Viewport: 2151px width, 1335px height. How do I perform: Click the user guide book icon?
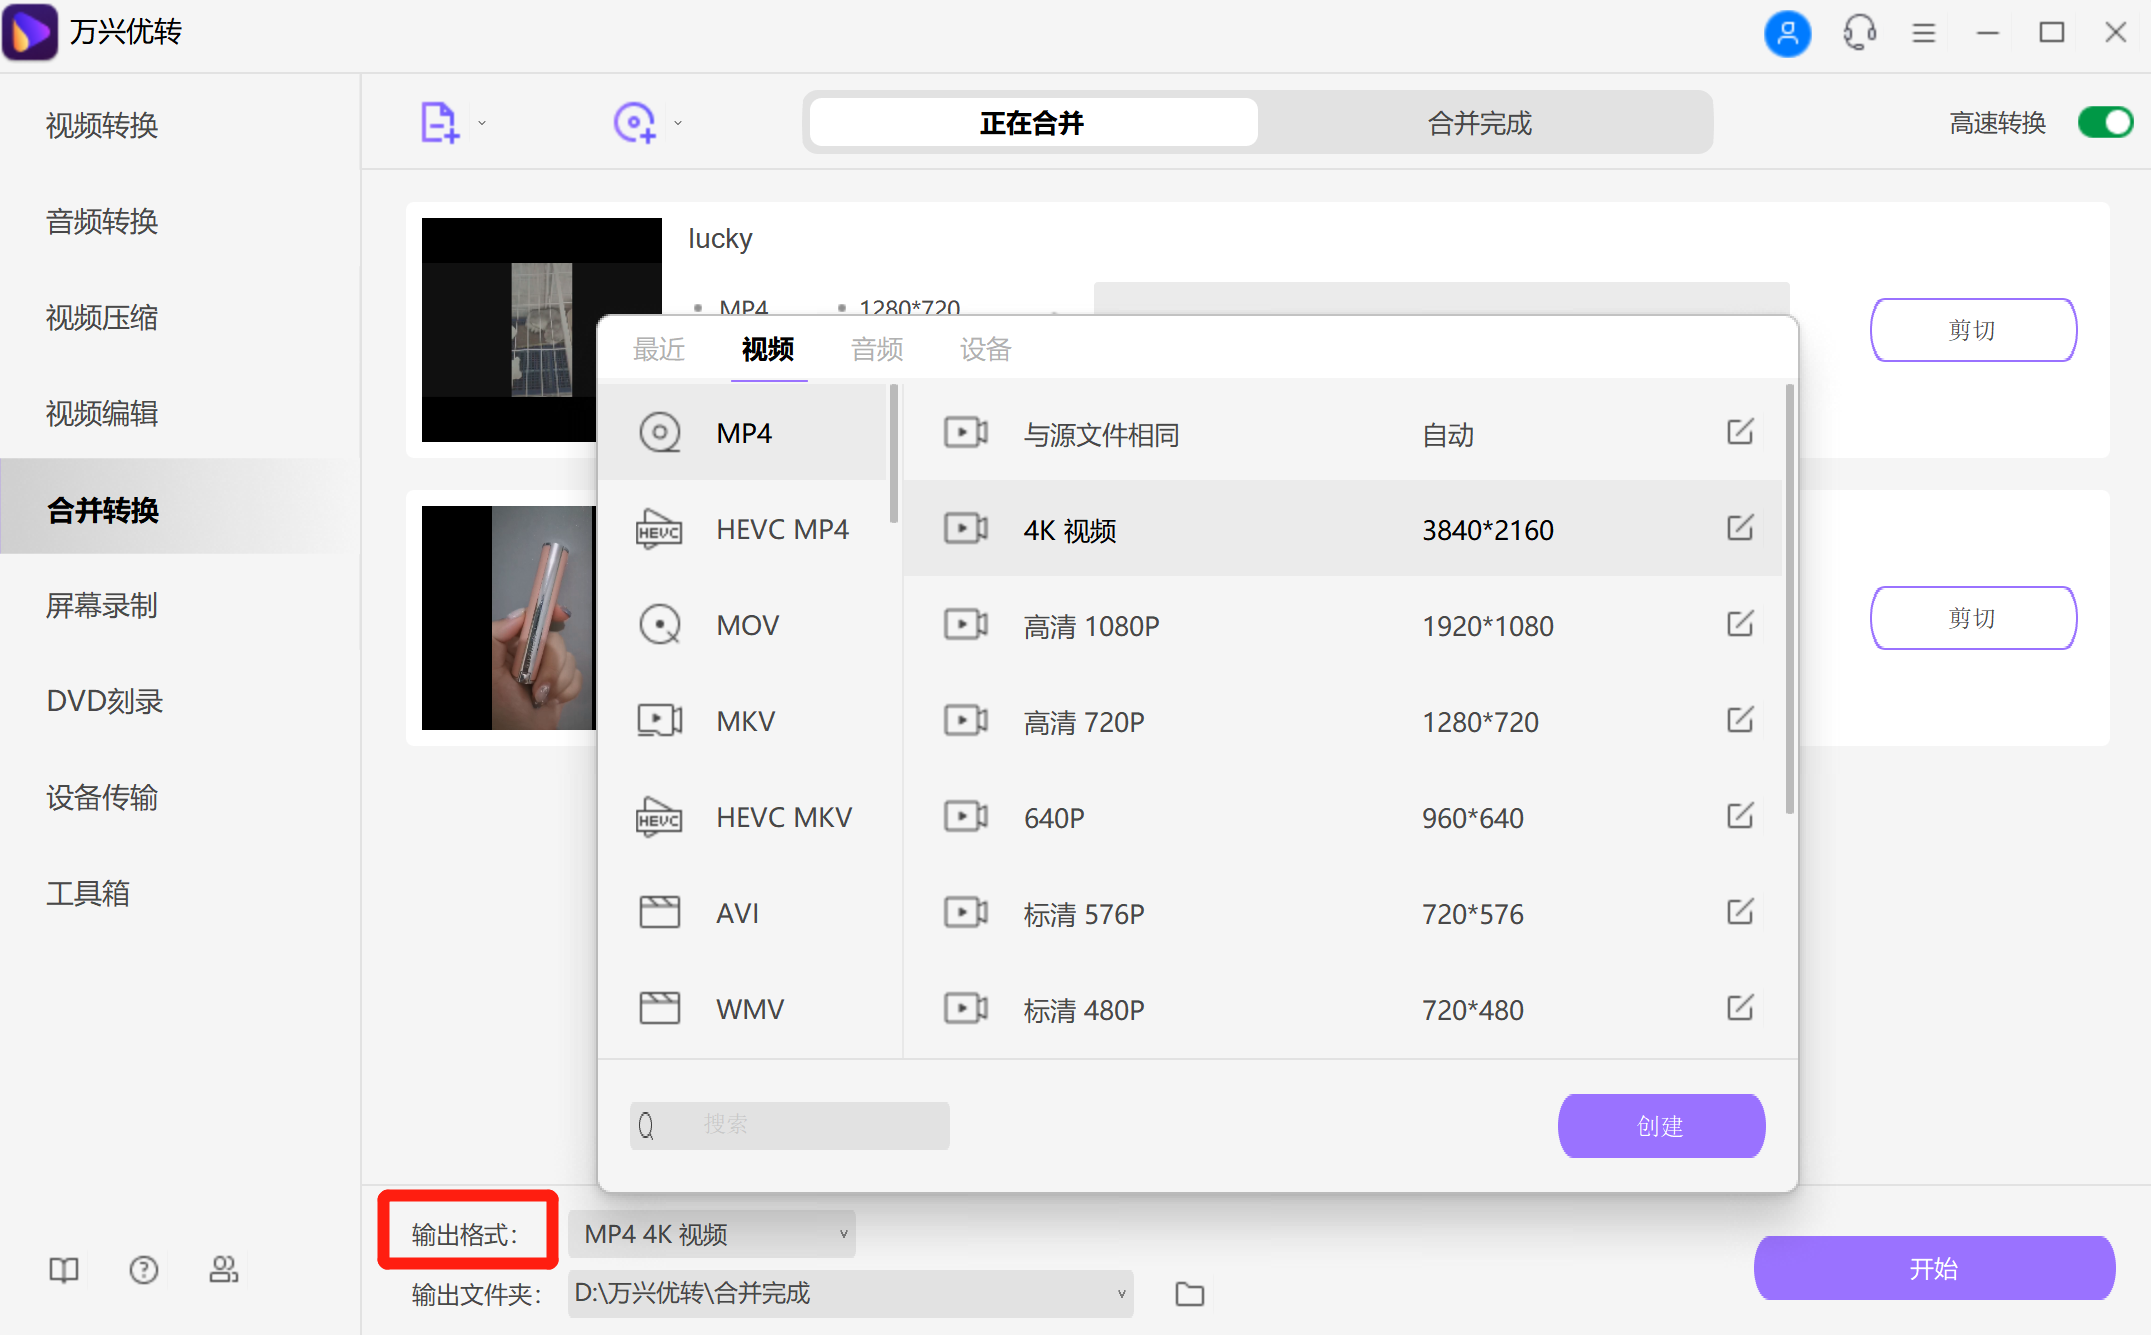[x=63, y=1269]
